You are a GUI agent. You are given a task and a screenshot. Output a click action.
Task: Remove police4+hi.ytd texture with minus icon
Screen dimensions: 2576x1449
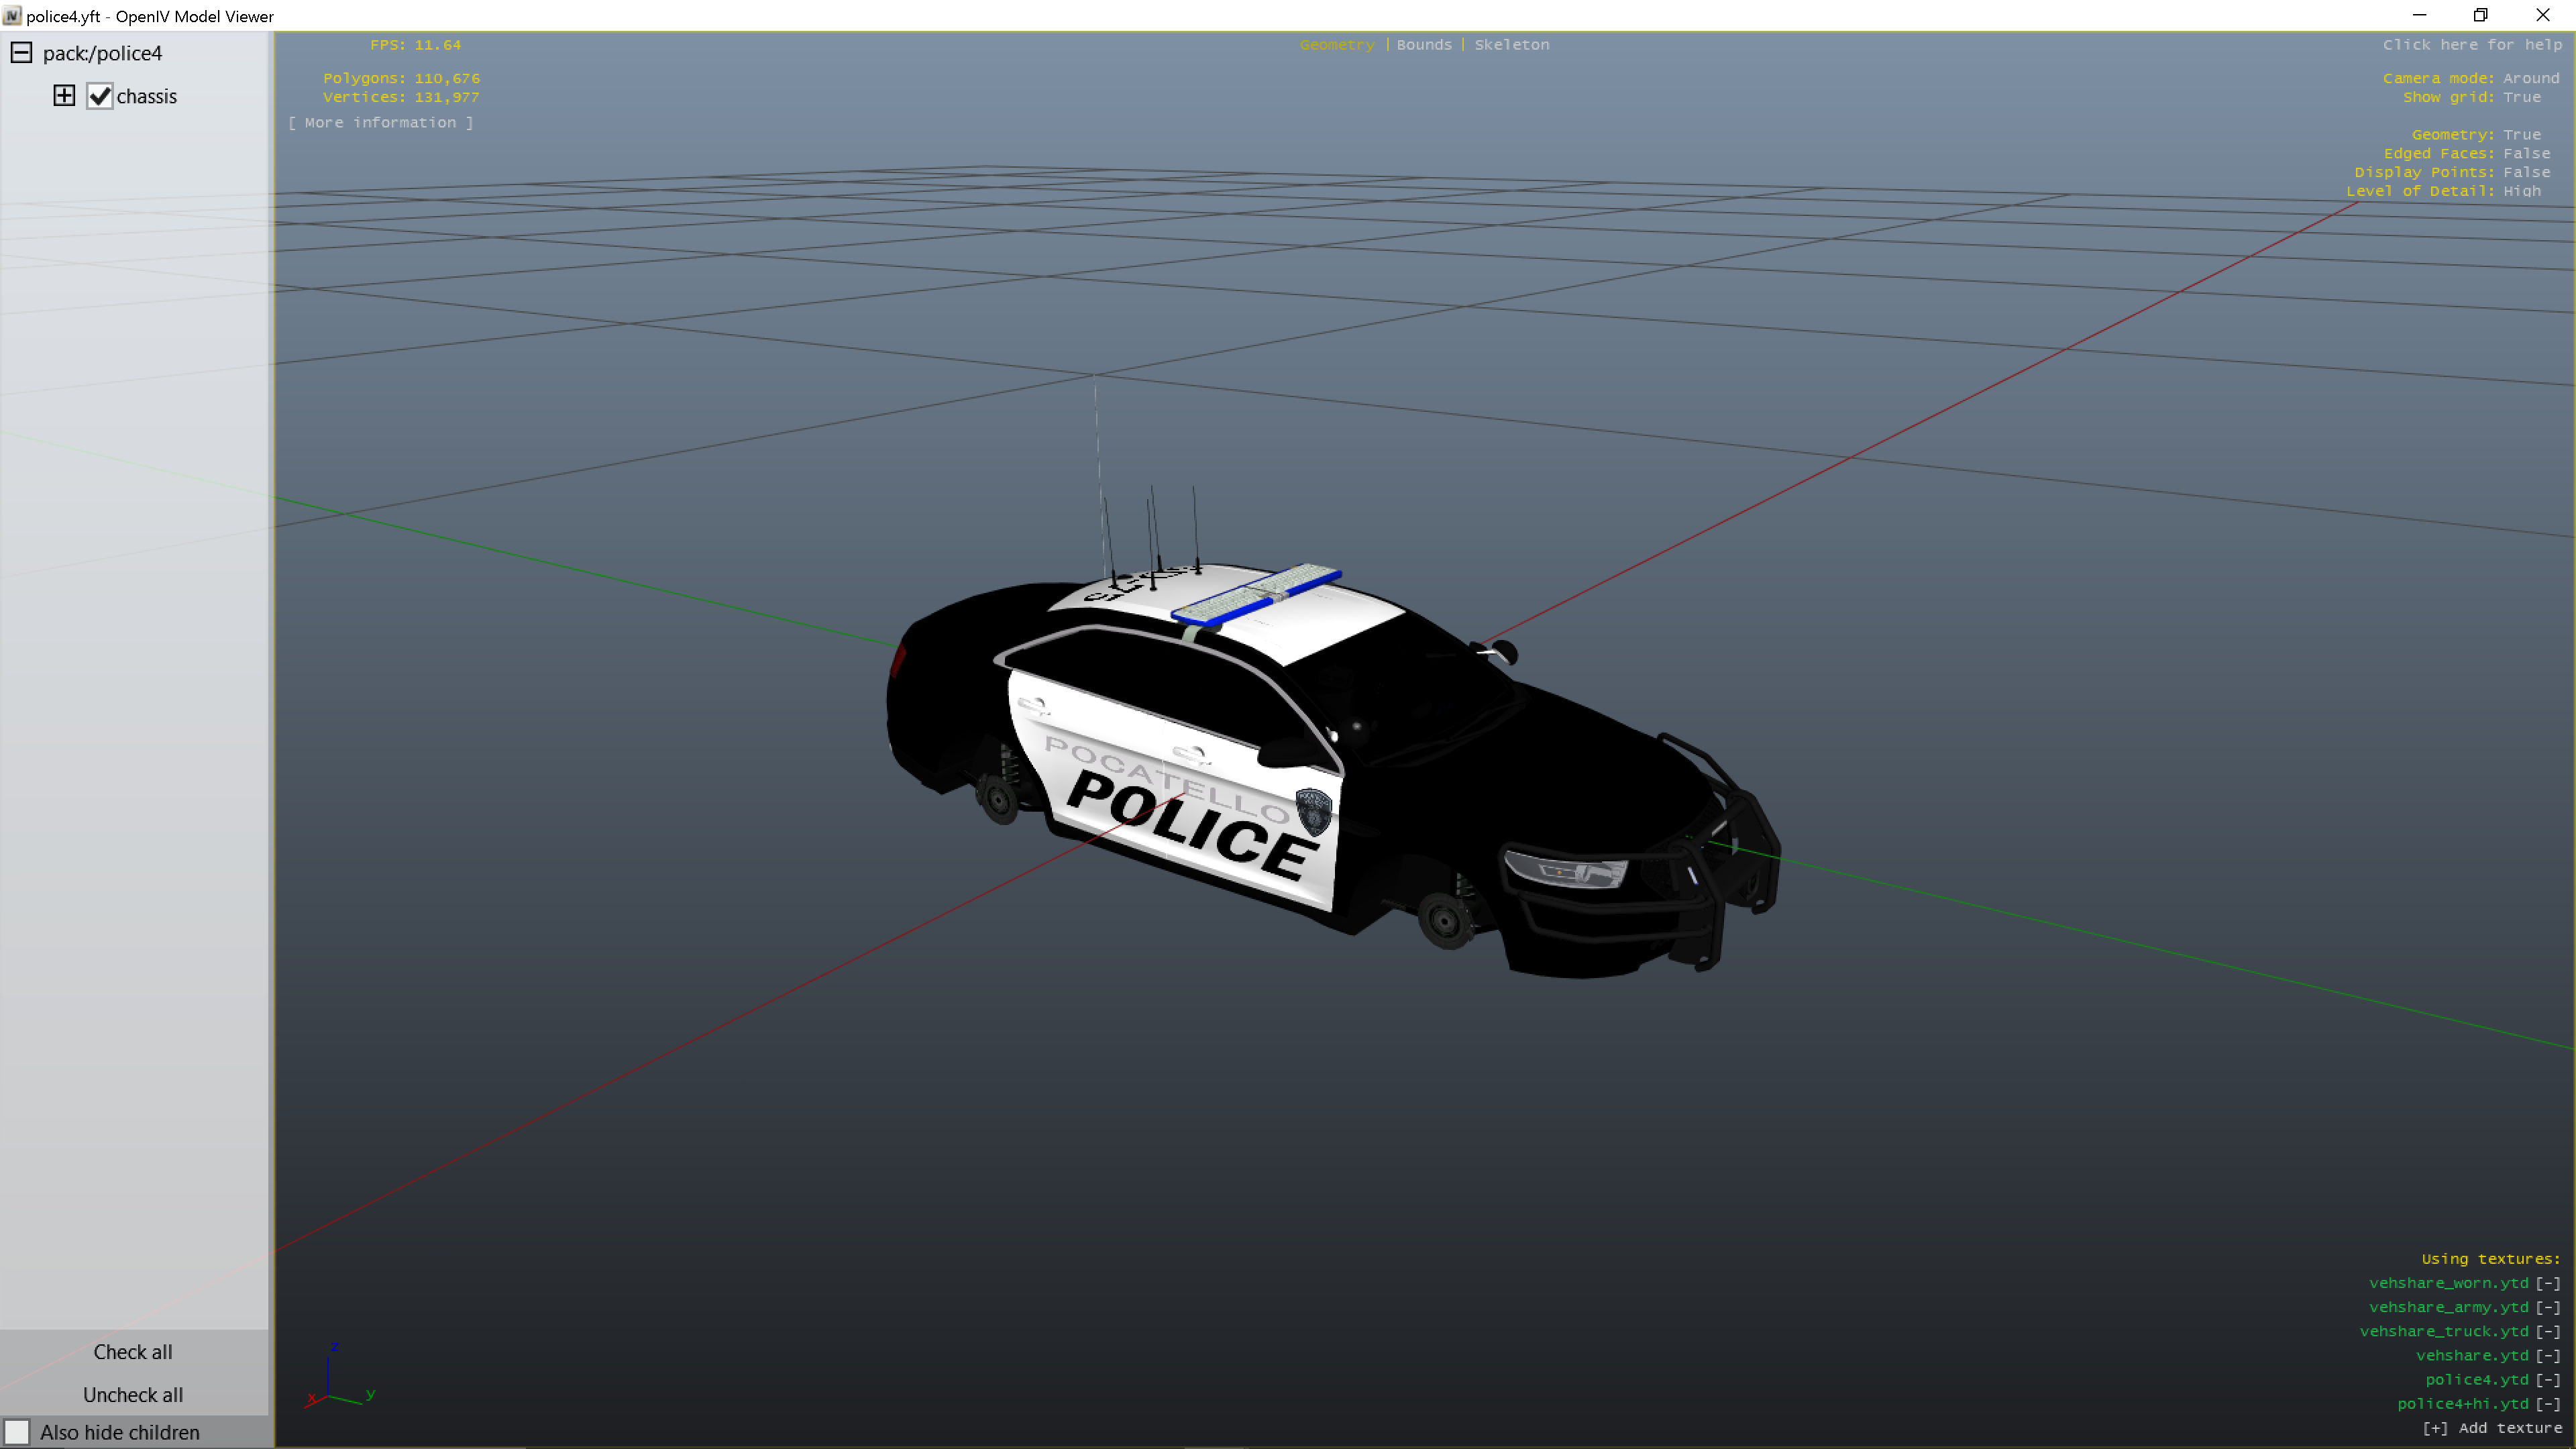[x=2547, y=1404]
